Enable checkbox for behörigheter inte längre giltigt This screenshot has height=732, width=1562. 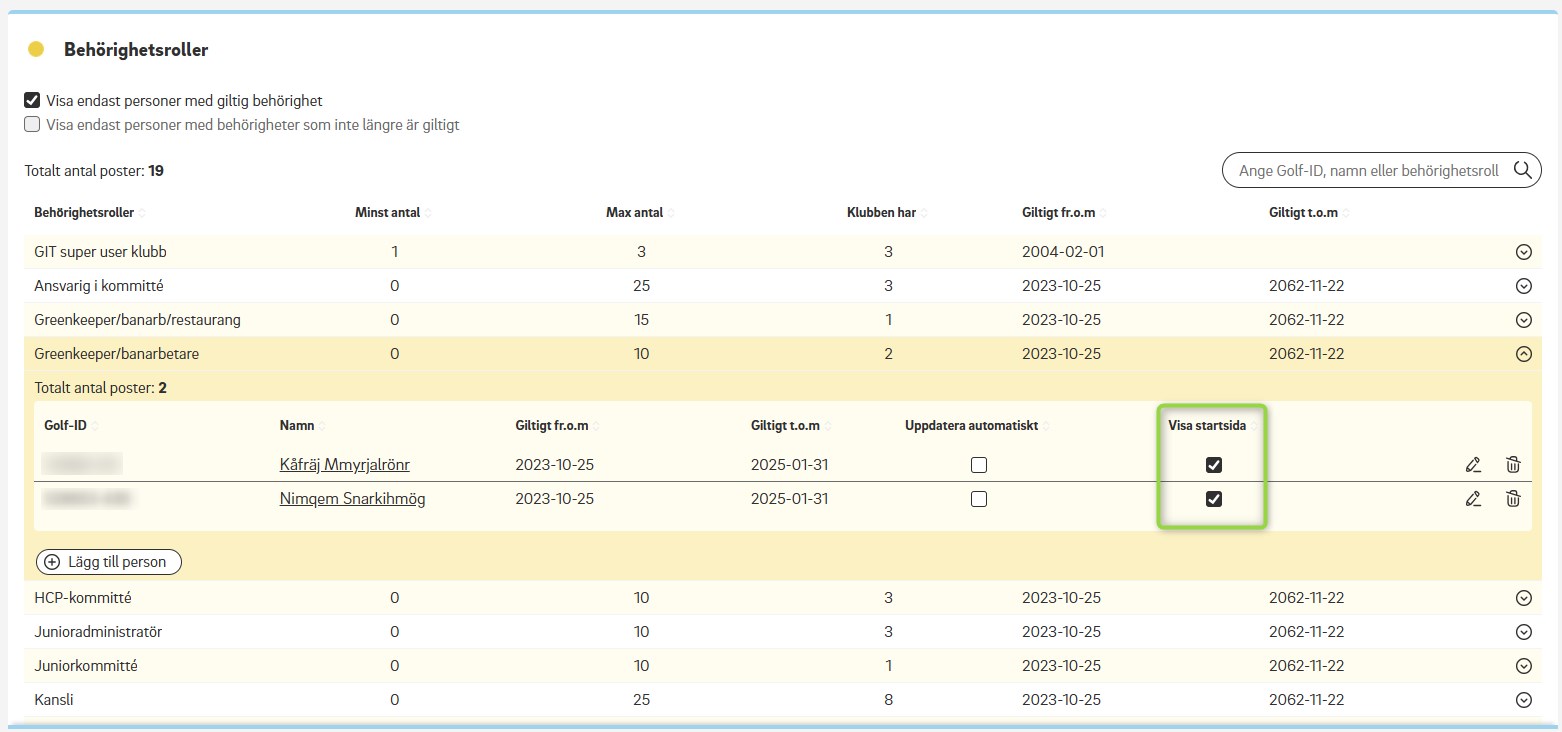32,125
